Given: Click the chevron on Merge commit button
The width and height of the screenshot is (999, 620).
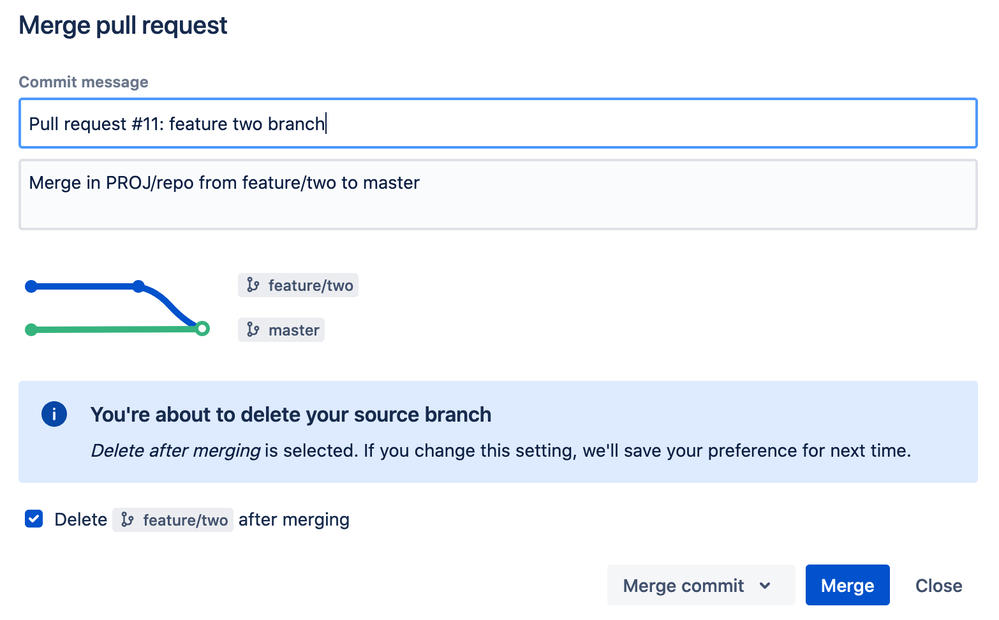Looking at the screenshot, I should pyautogui.click(x=765, y=586).
